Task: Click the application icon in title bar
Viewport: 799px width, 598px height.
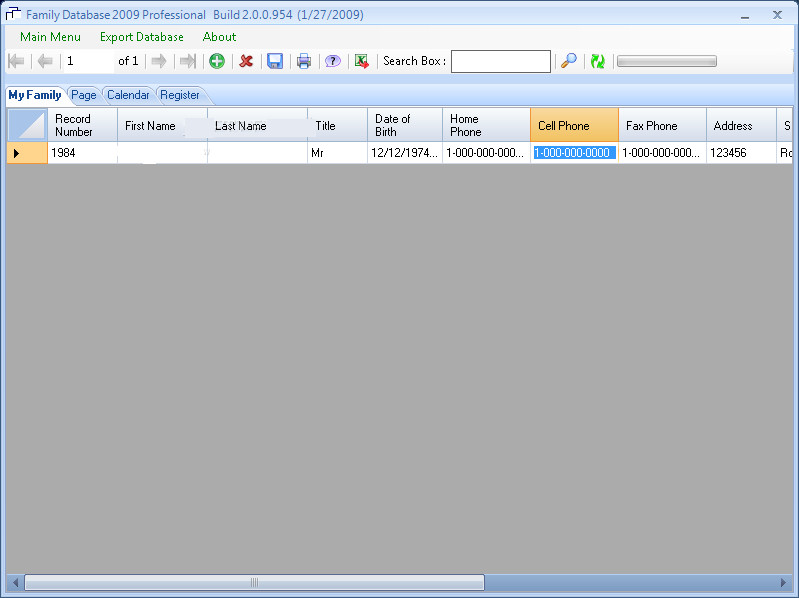Action: point(13,14)
